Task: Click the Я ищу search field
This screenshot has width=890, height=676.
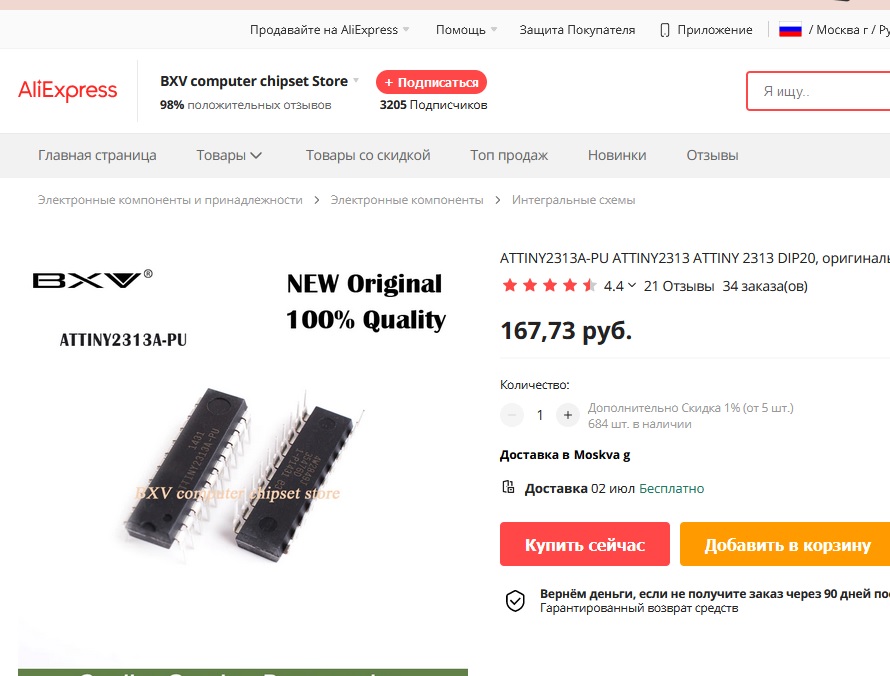Action: click(818, 91)
